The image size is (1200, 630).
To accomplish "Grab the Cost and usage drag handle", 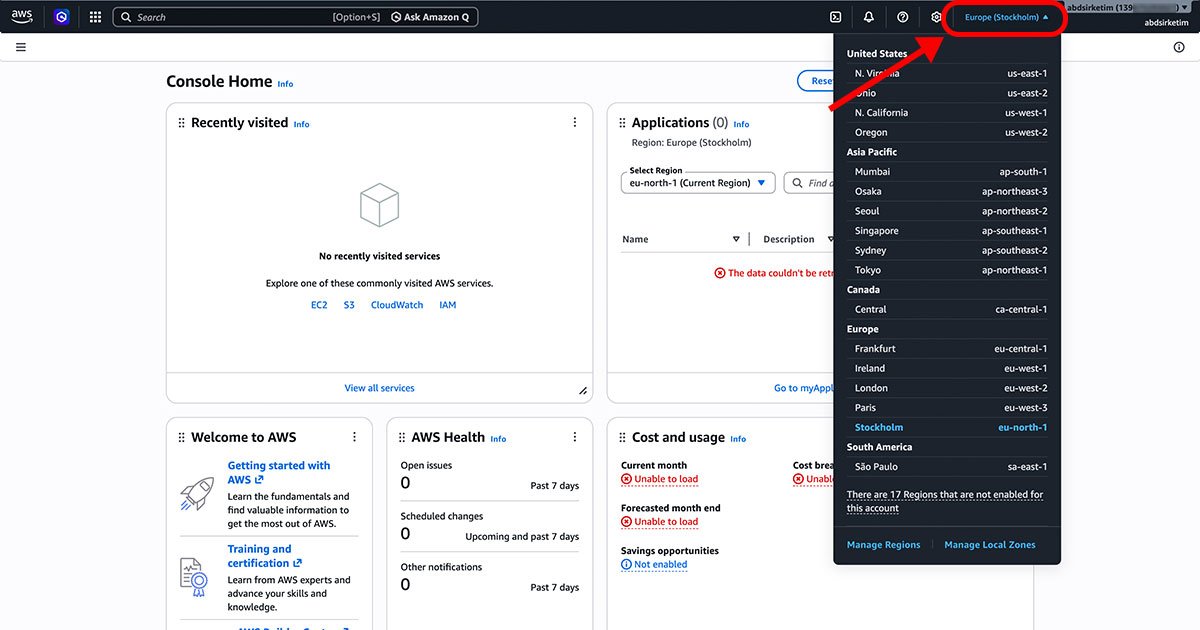I will coord(622,438).
